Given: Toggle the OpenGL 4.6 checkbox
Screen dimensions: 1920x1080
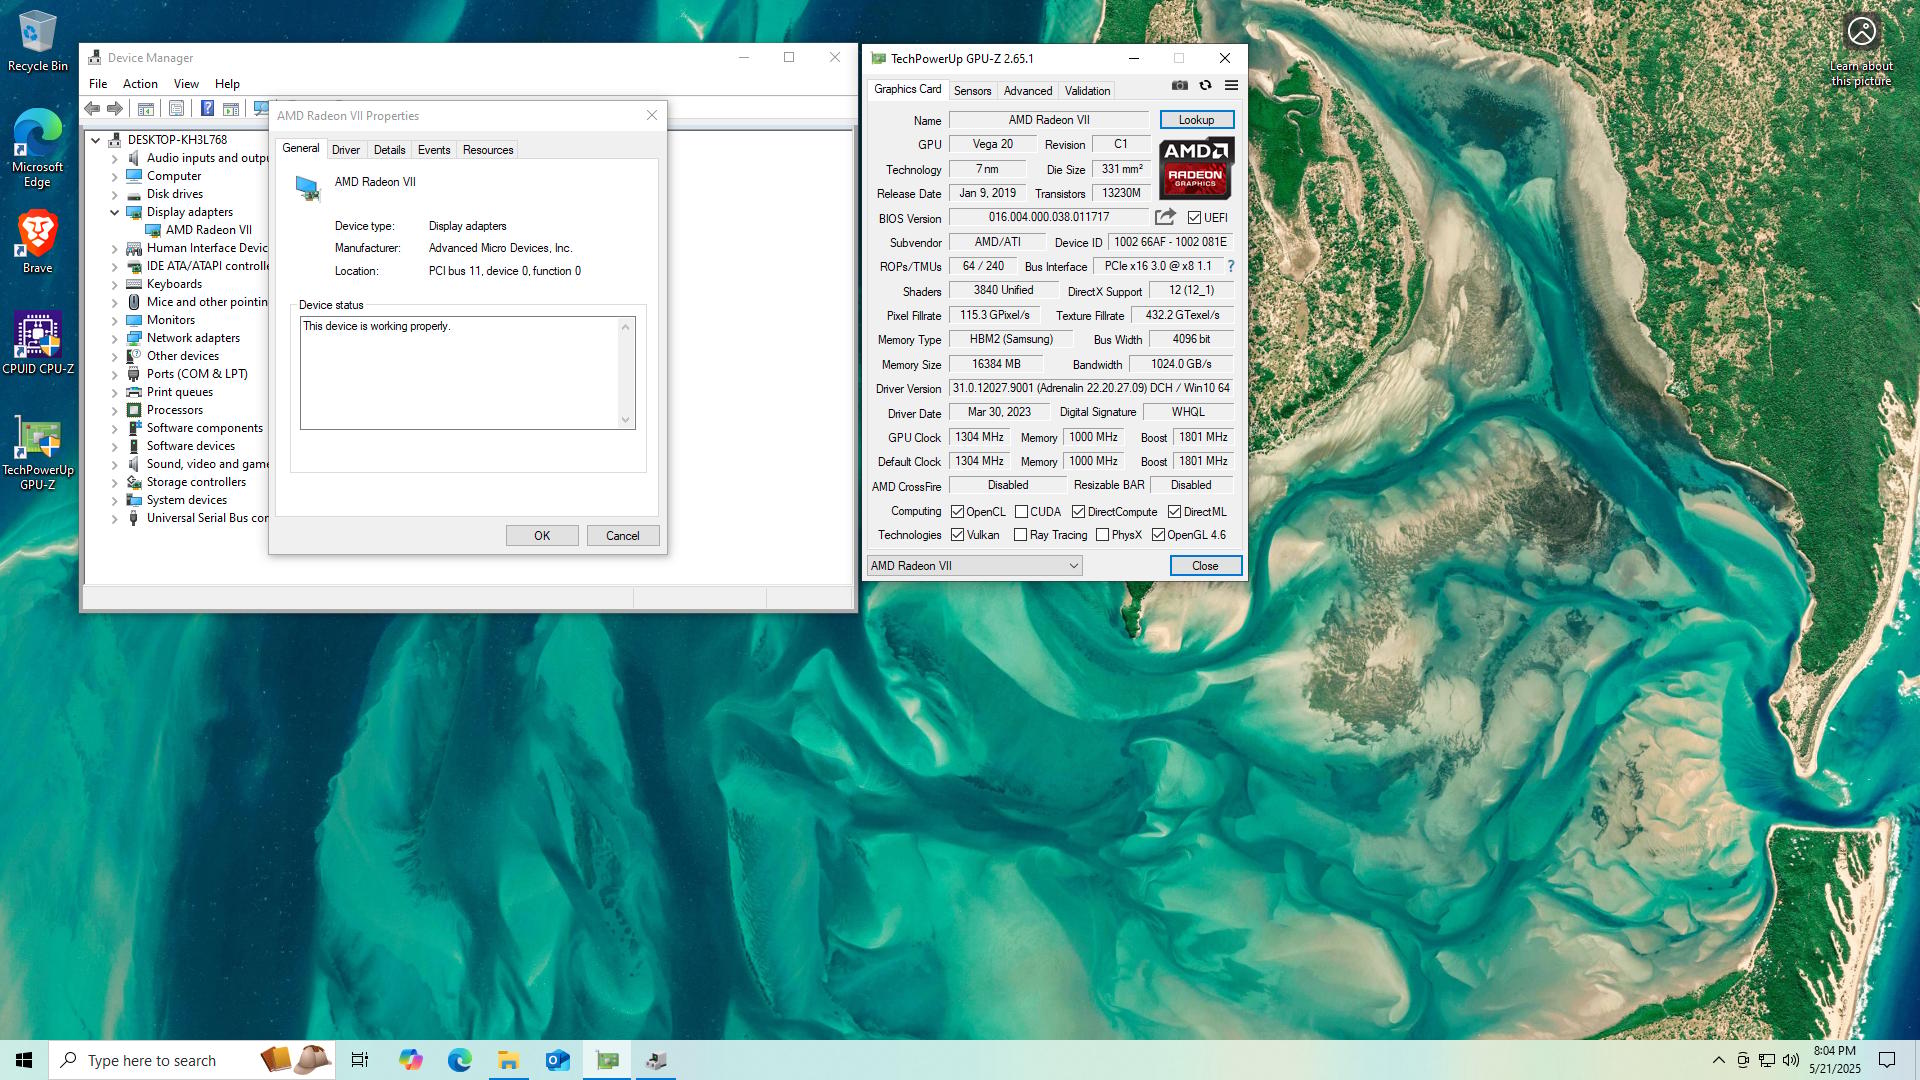Looking at the screenshot, I should coord(1158,535).
